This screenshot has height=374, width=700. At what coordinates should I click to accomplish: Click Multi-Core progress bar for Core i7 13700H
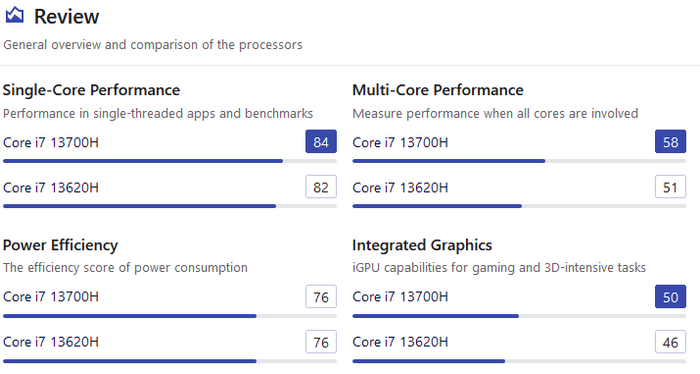click(x=519, y=161)
